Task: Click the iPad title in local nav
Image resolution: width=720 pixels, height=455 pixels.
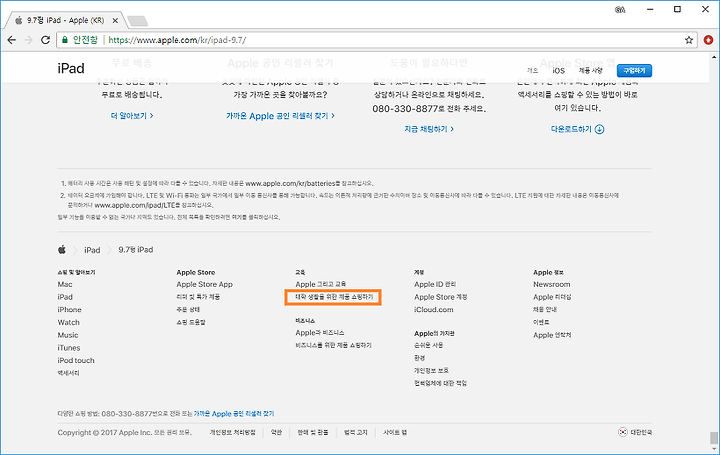Action: pyautogui.click(x=71, y=68)
